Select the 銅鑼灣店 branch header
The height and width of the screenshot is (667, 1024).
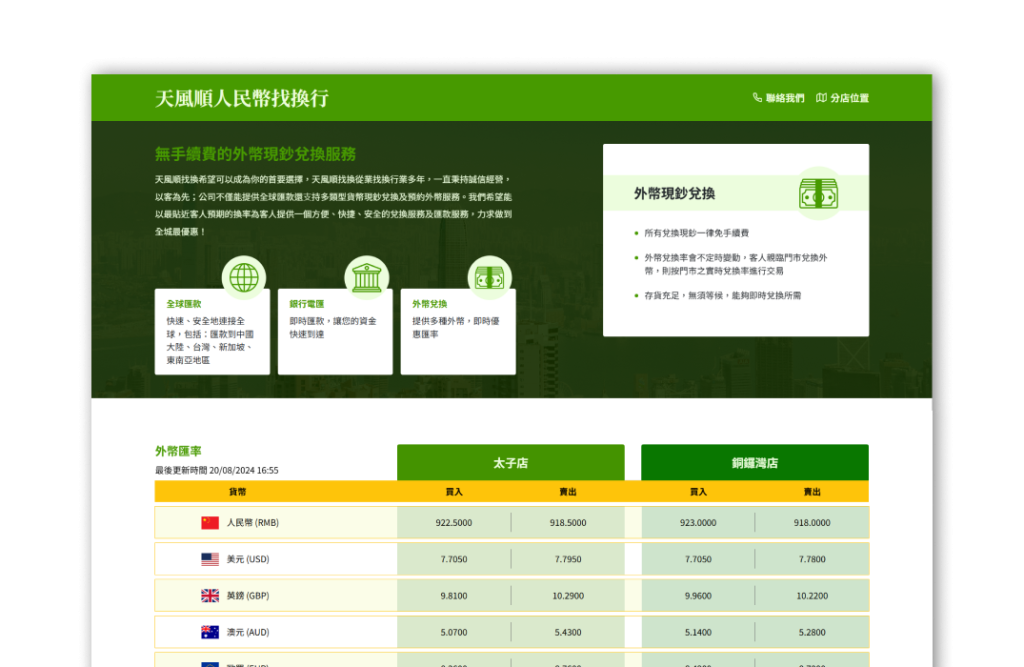[754, 463]
